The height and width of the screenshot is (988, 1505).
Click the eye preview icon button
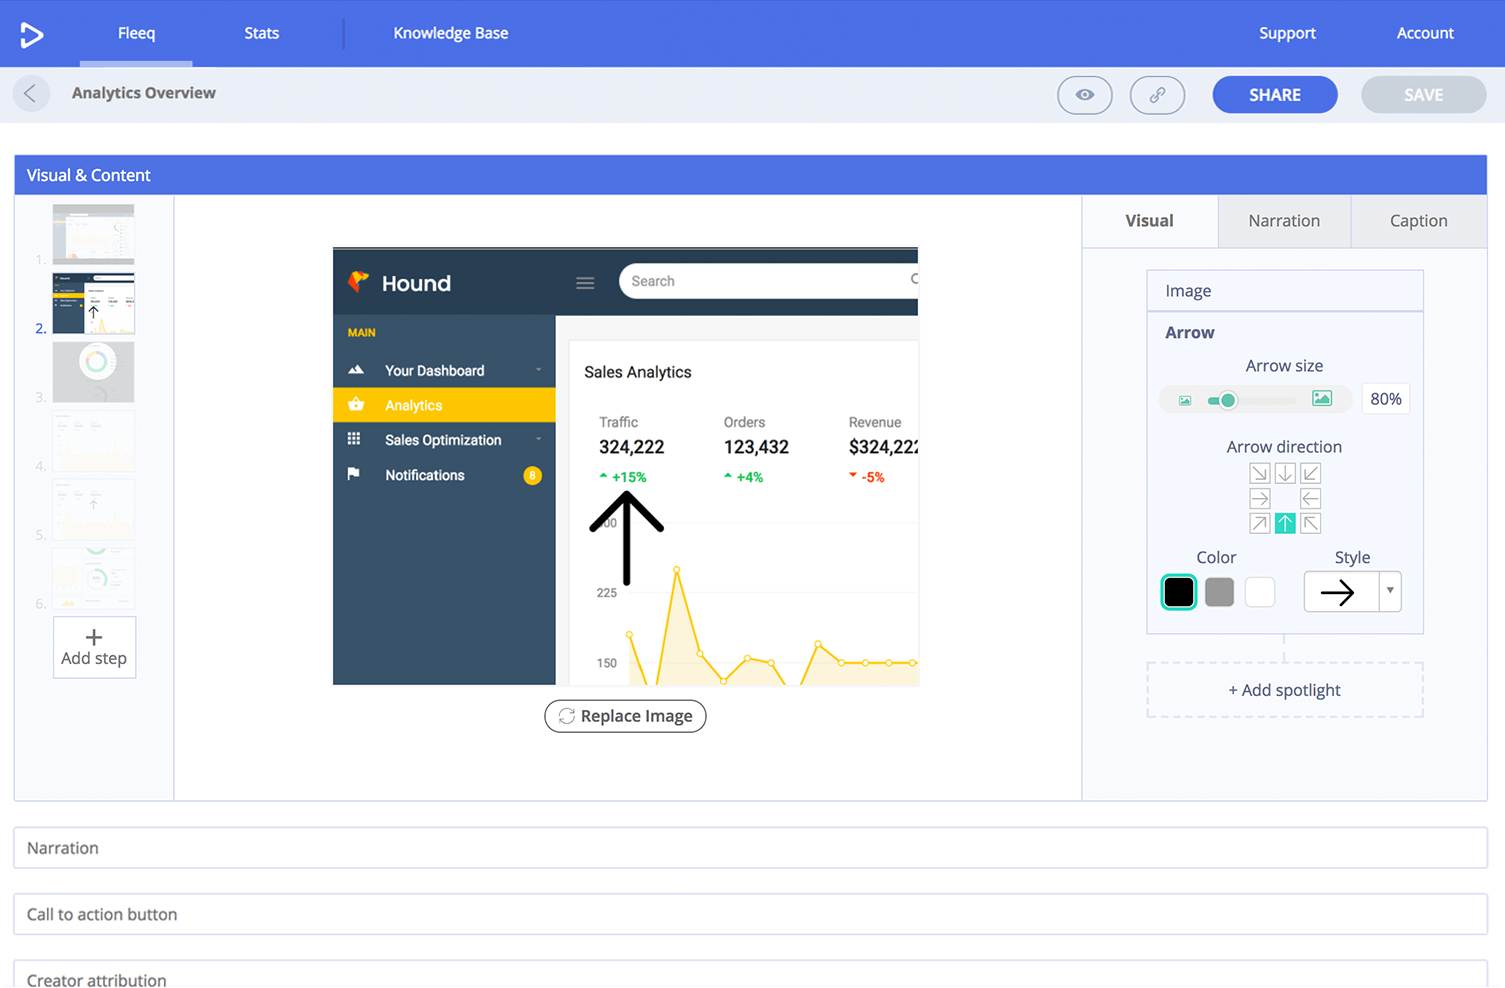coord(1084,95)
